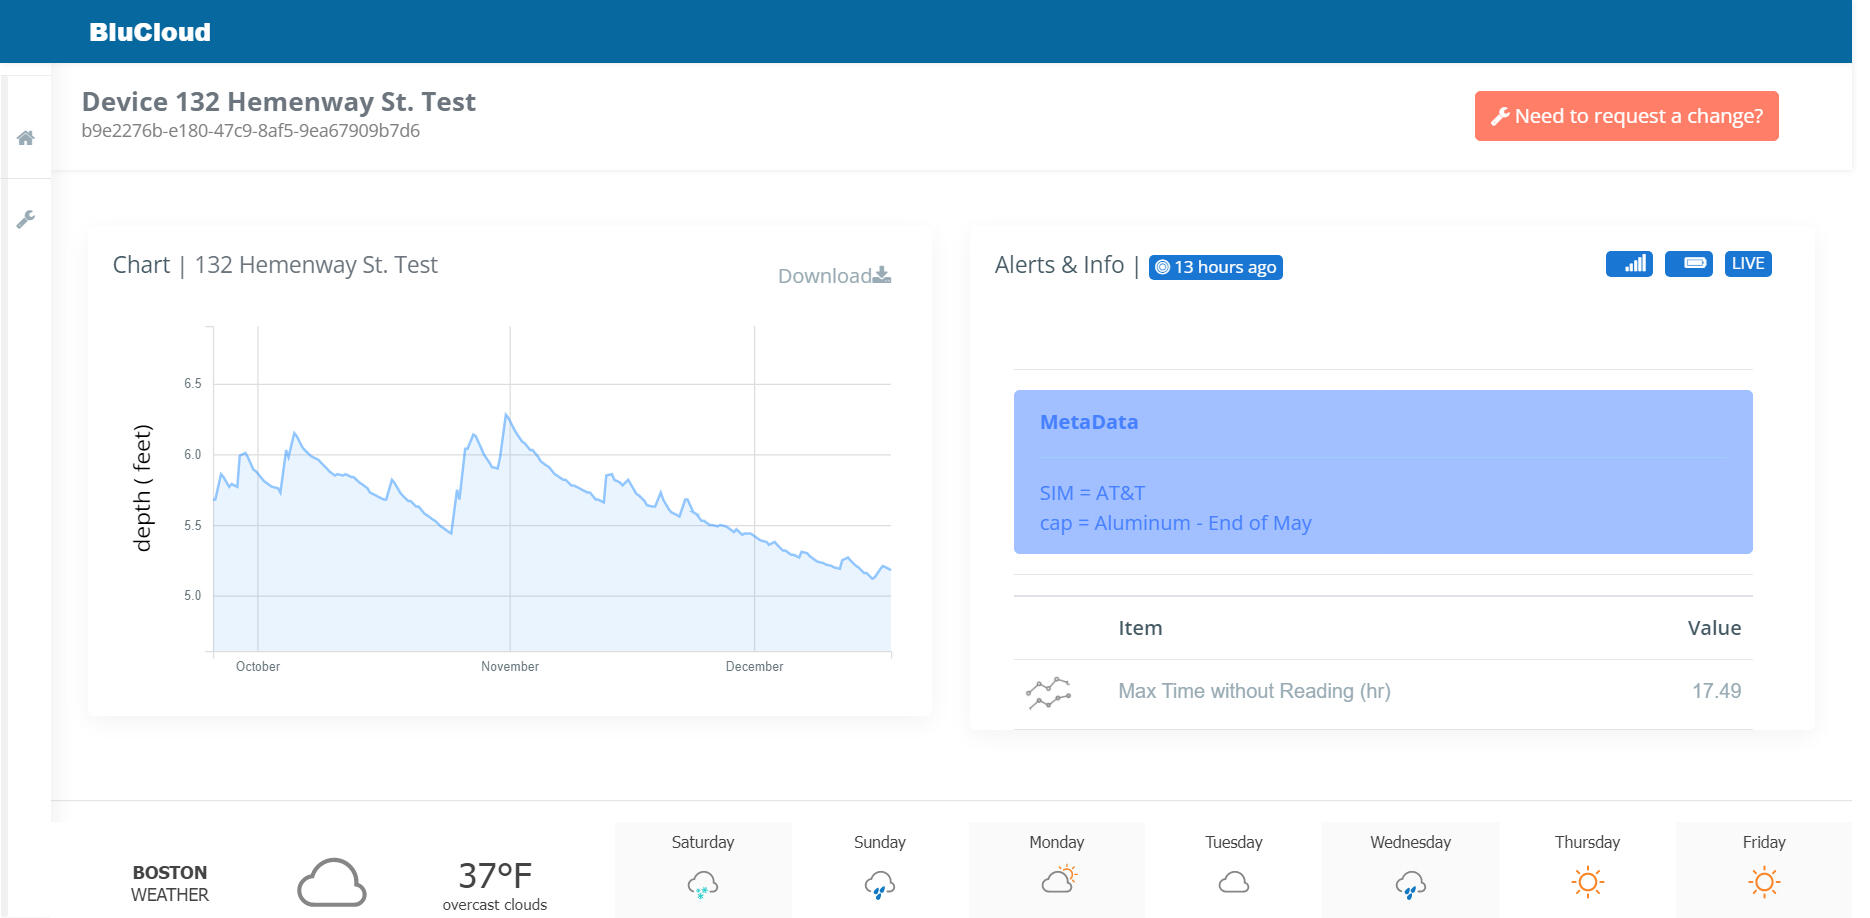
Task: Click Wednesday's rainy weather icon
Action: click(1410, 883)
